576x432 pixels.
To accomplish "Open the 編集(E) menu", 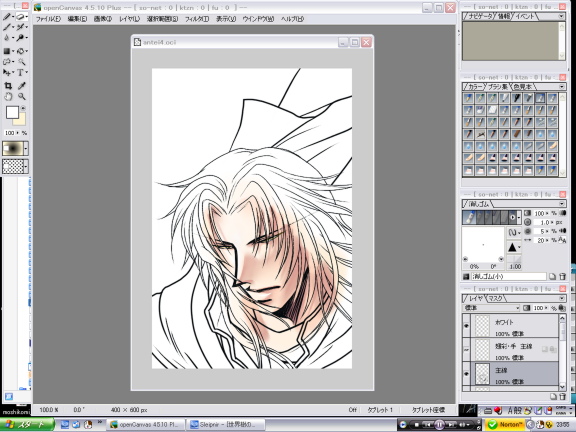I will (77, 19).
